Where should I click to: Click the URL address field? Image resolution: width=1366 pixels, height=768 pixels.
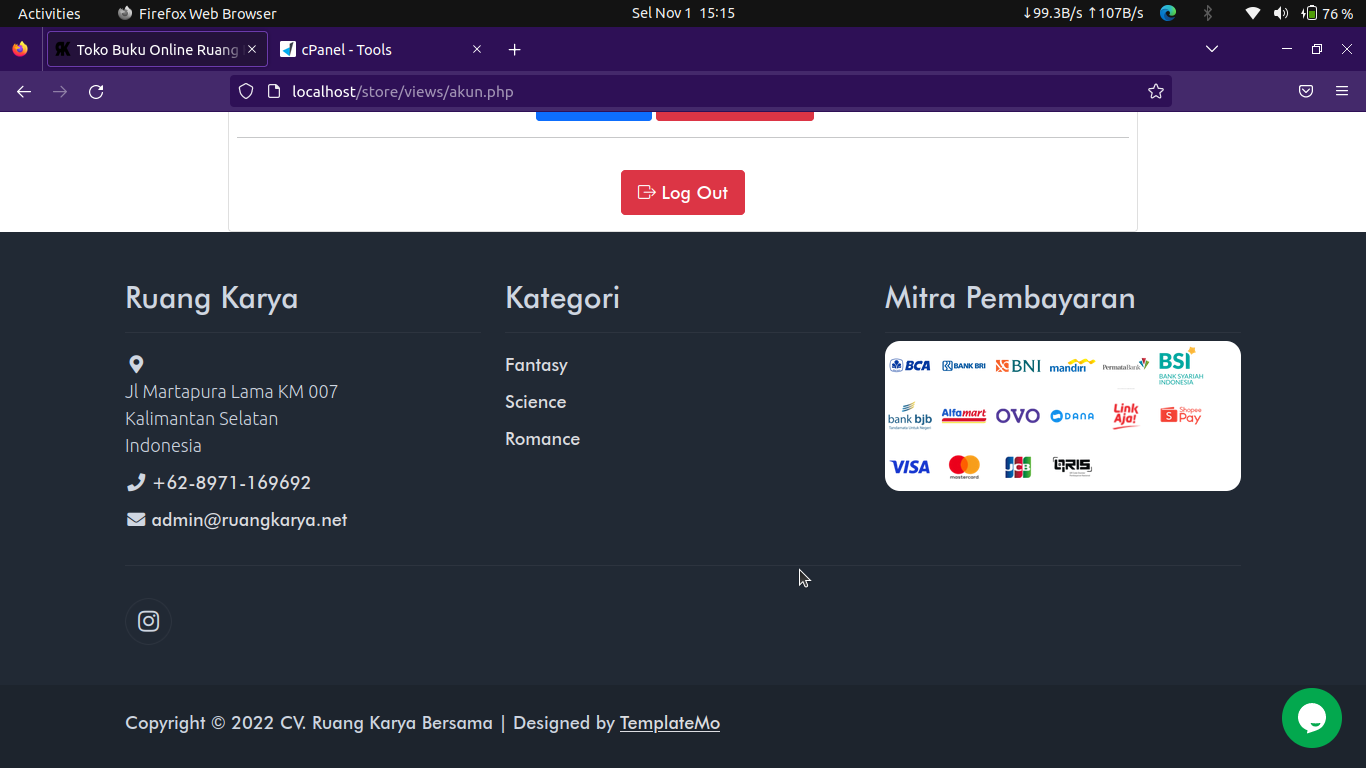(x=700, y=92)
